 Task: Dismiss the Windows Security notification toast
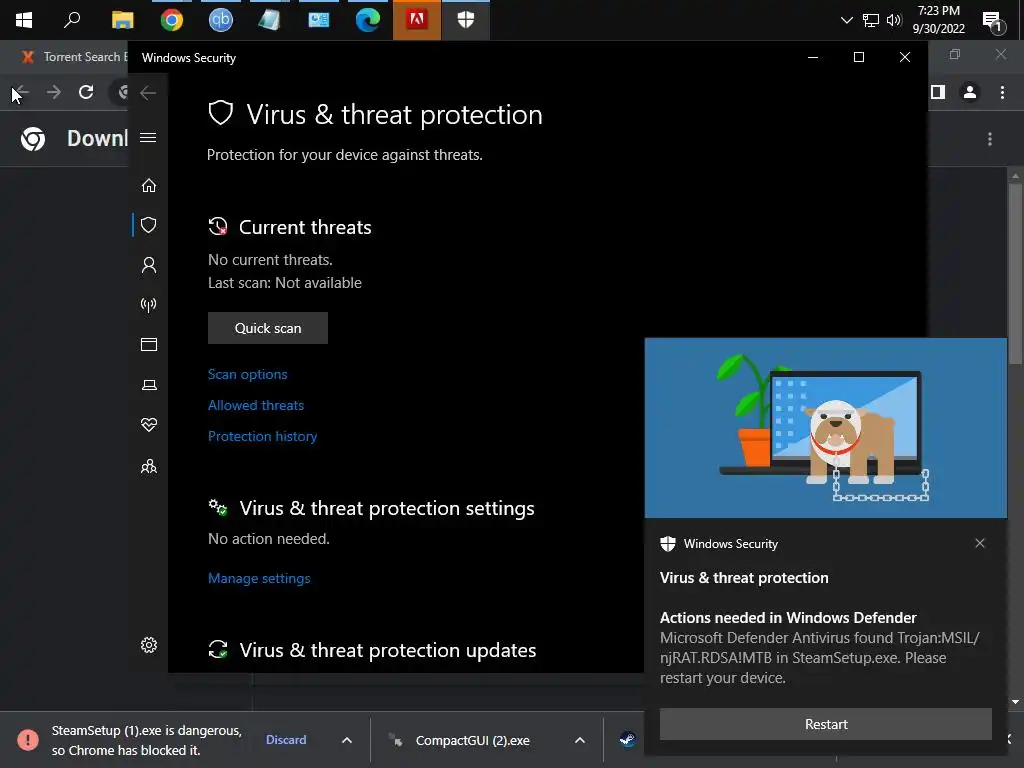[x=980, y=543]
